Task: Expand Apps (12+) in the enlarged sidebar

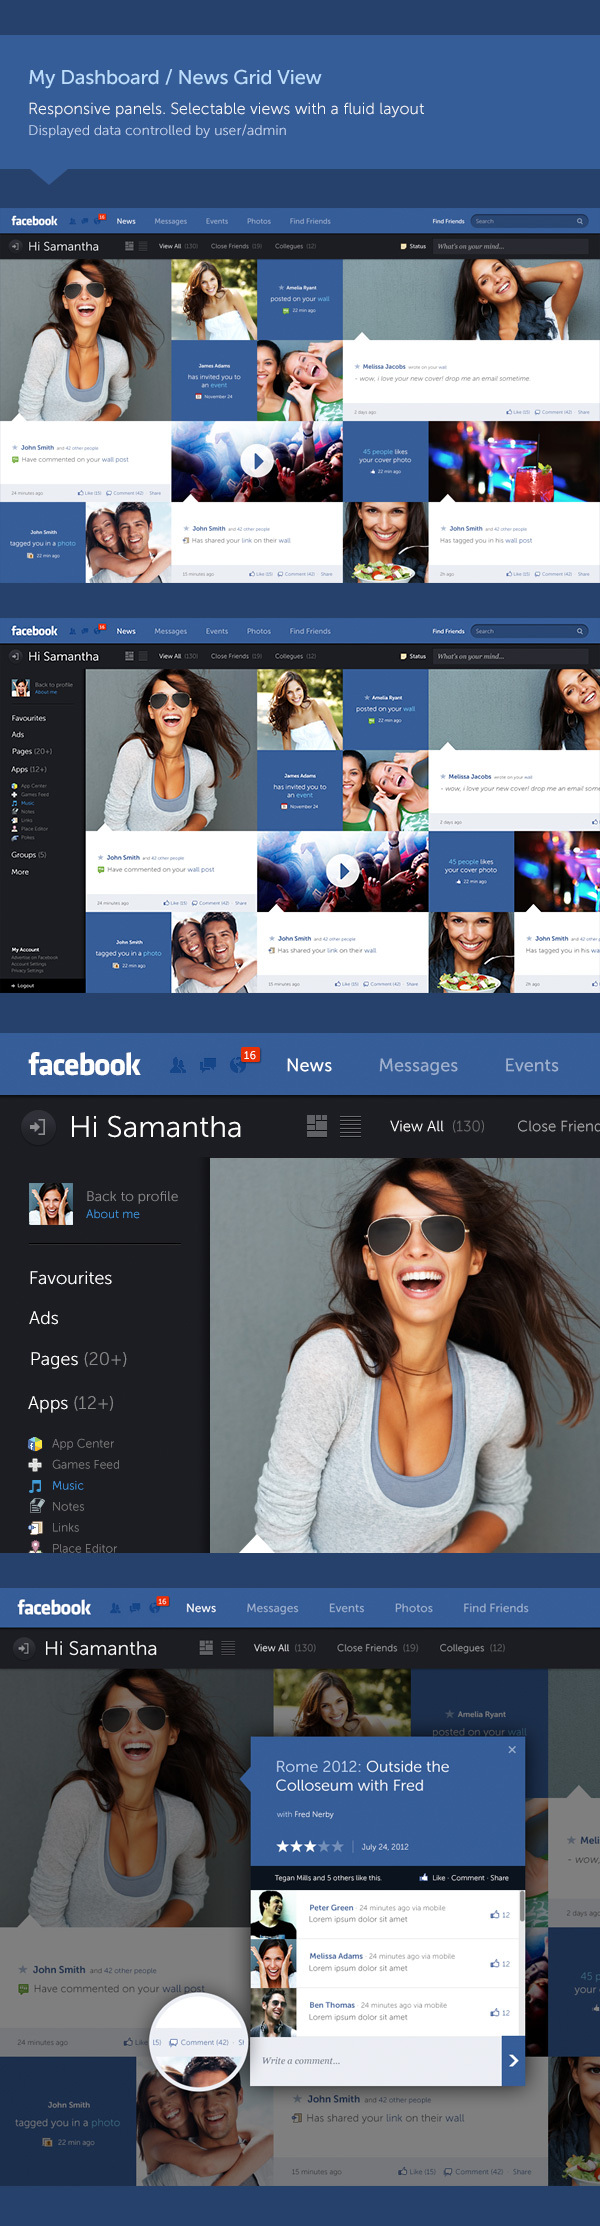Action: 70,1403
